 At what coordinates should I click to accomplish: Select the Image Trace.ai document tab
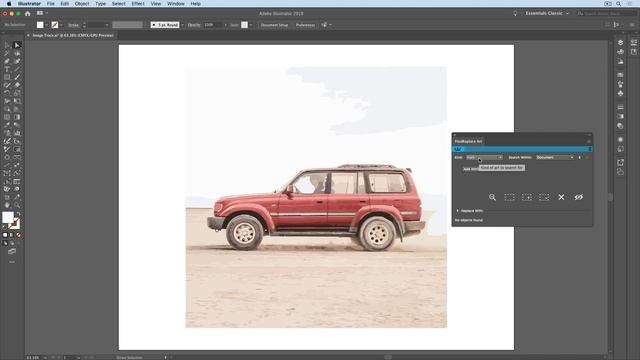73,36
